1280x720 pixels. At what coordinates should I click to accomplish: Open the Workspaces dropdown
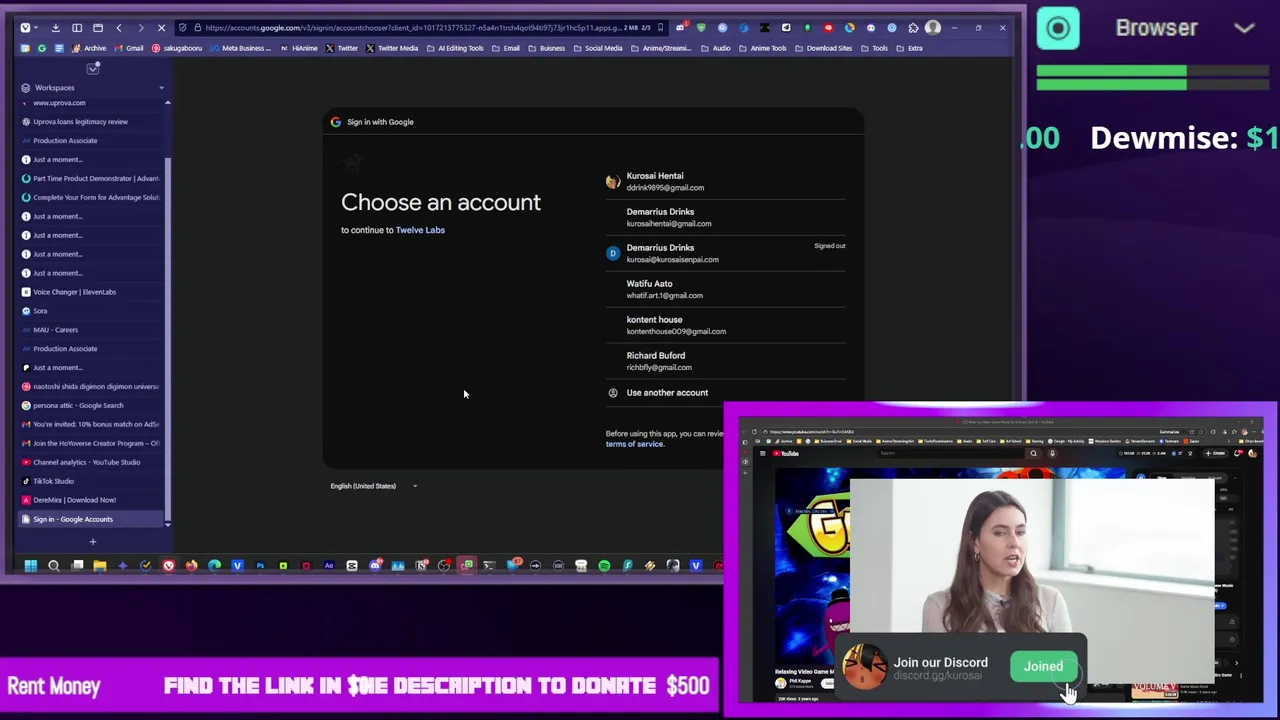click(x=92, y=88)
